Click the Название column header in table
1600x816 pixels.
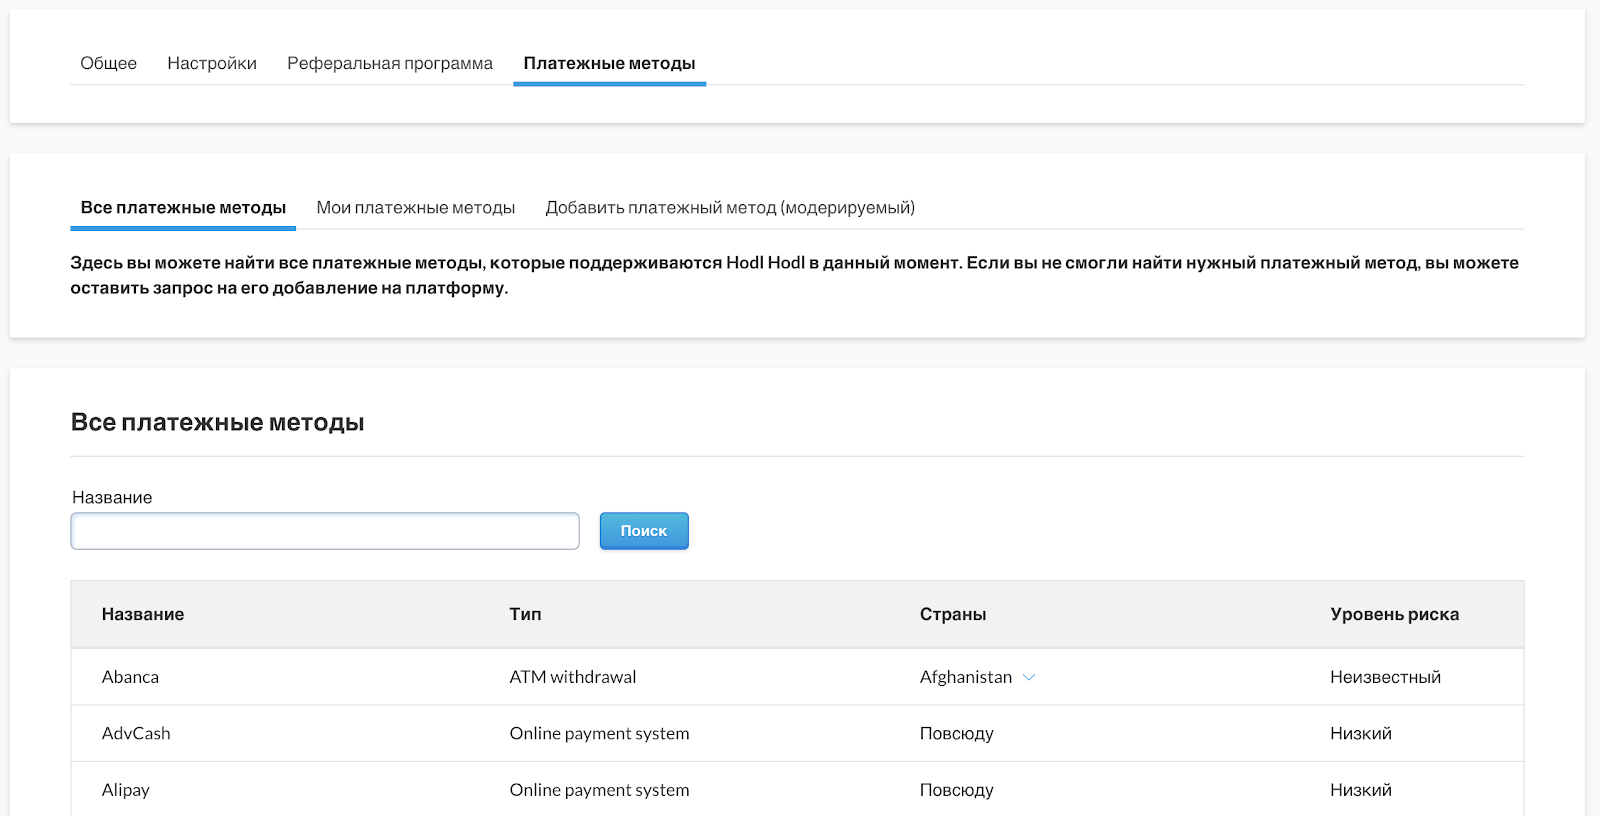pyautogui.click(x=143, y=614)
